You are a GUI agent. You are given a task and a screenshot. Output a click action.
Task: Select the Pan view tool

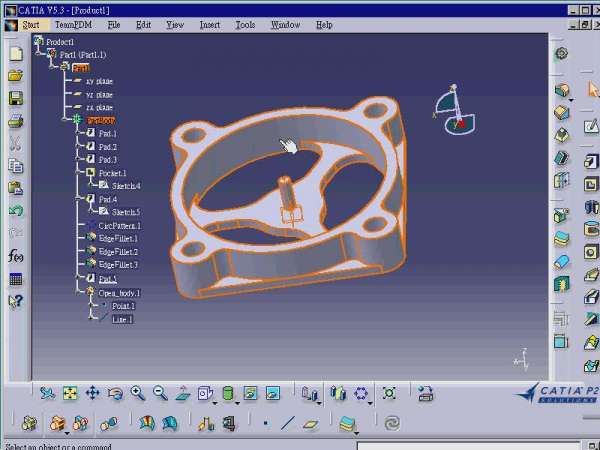[93, 393]
